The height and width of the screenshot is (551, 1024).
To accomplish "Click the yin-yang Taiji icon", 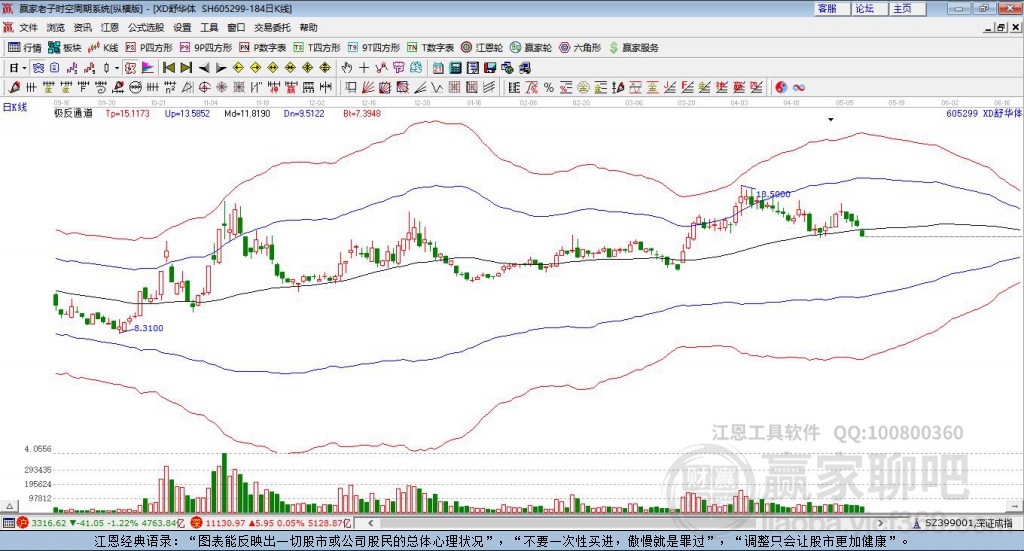I will tap(780, 87).
